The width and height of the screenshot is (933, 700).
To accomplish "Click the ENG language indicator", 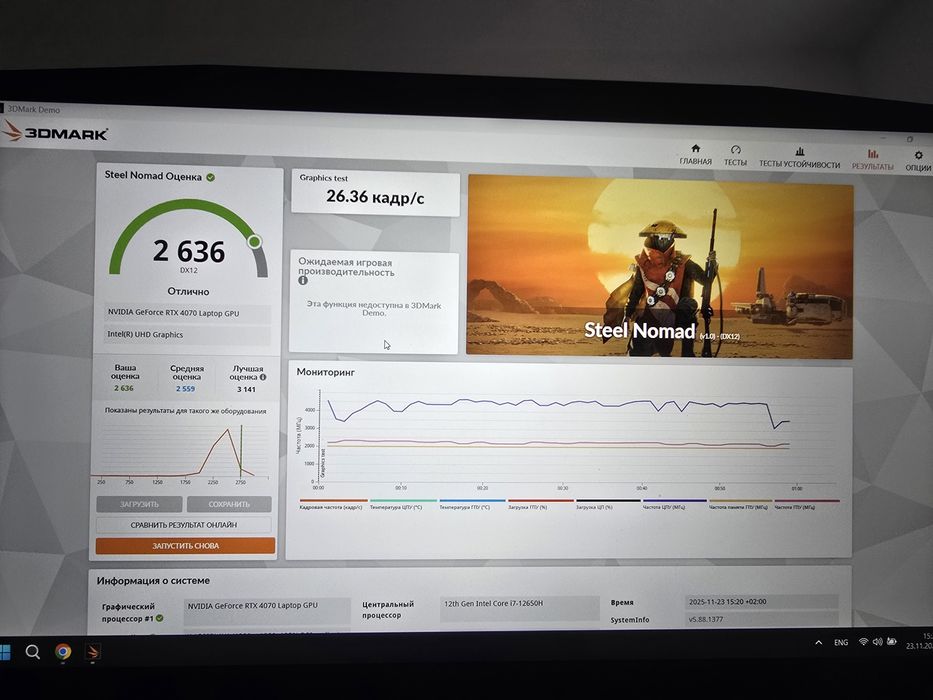I will pos(841,642).
